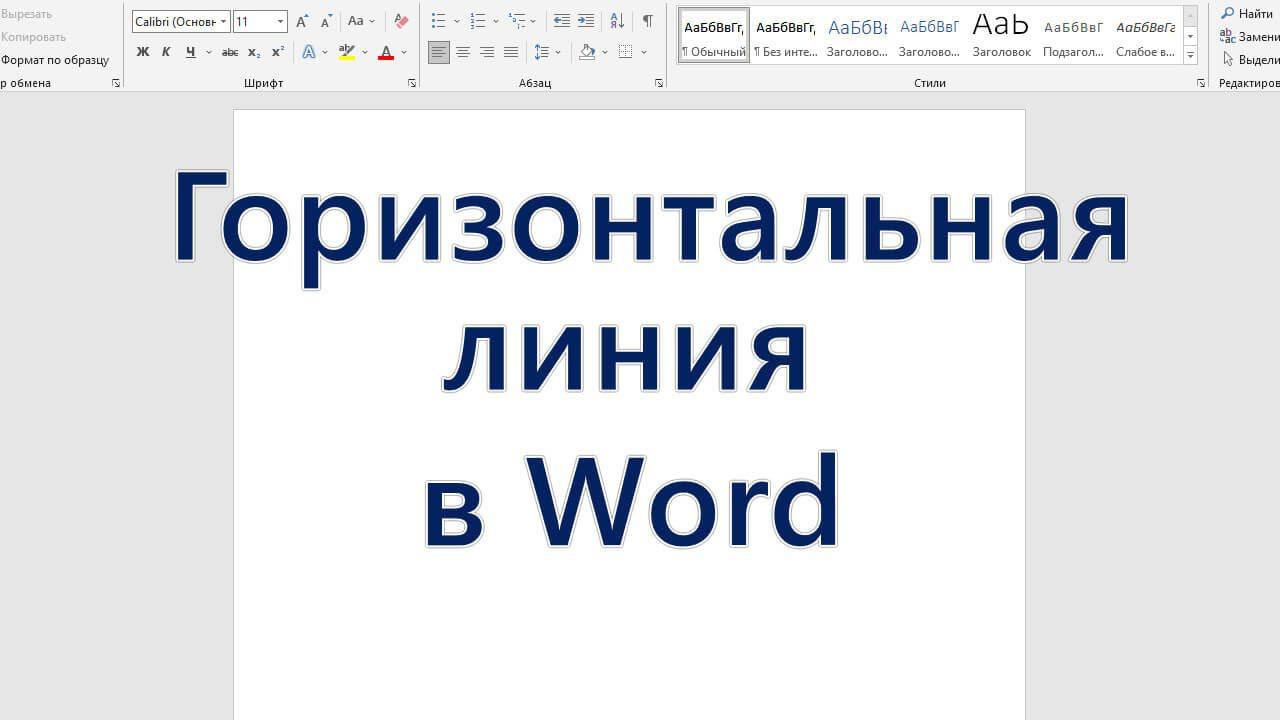Justify the paragraph text
The height and width of the screenshot is (720, 1280).
point(511,52)
